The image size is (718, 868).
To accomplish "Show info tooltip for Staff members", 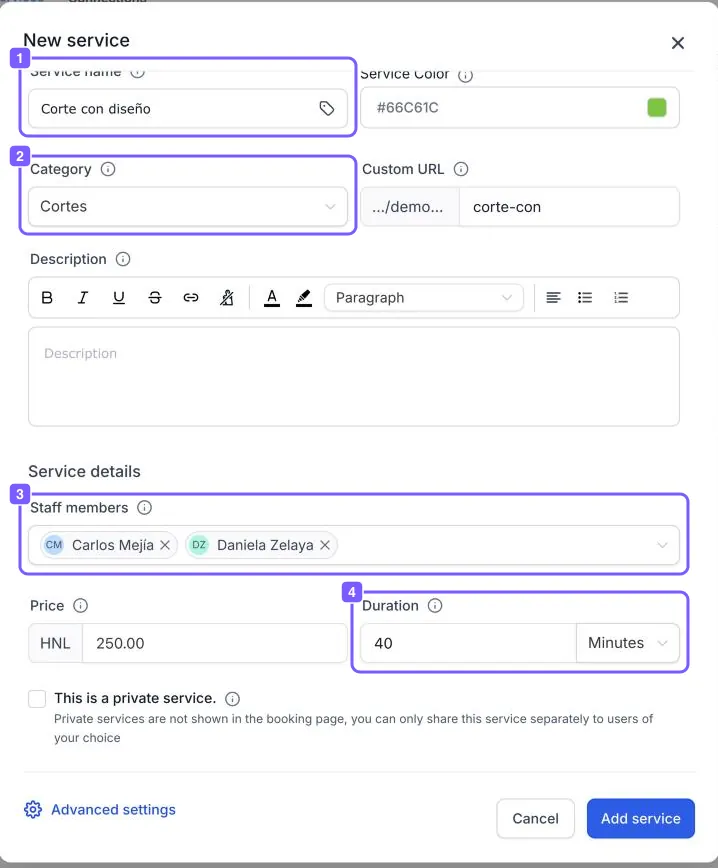I will point(144,508).
